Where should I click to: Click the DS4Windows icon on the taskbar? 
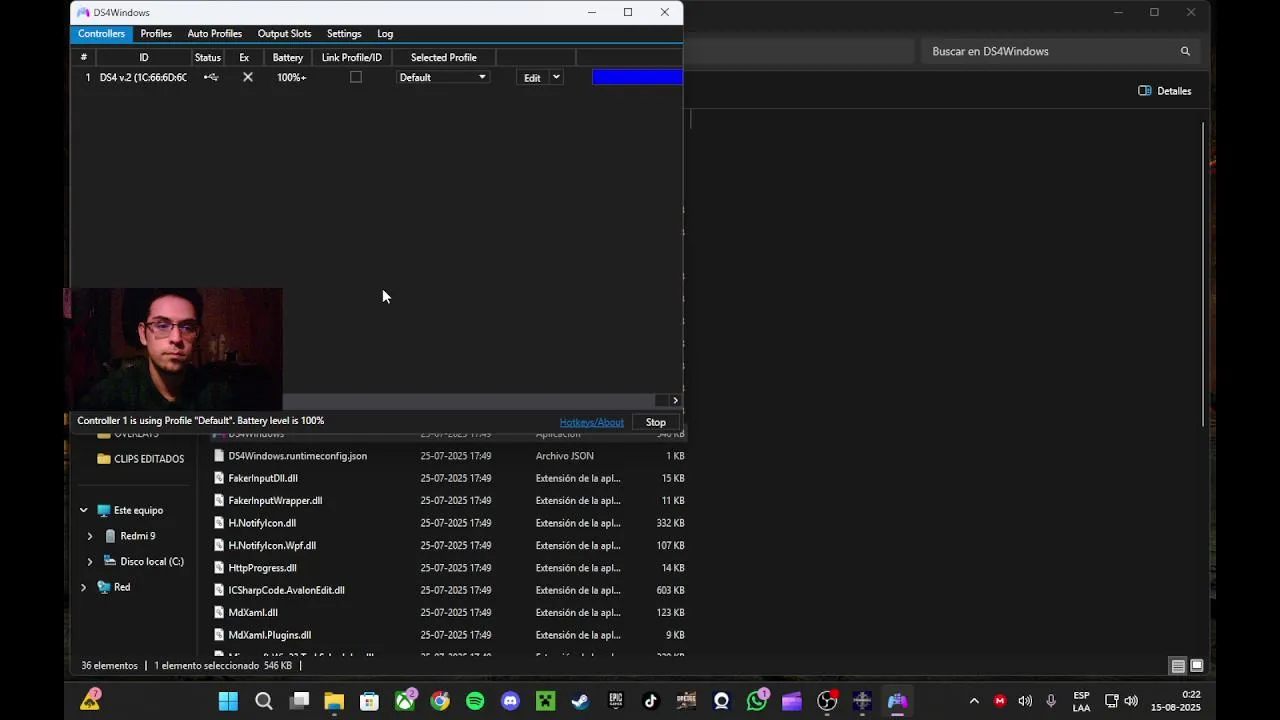pyautogui.click(x=897, y=701)
